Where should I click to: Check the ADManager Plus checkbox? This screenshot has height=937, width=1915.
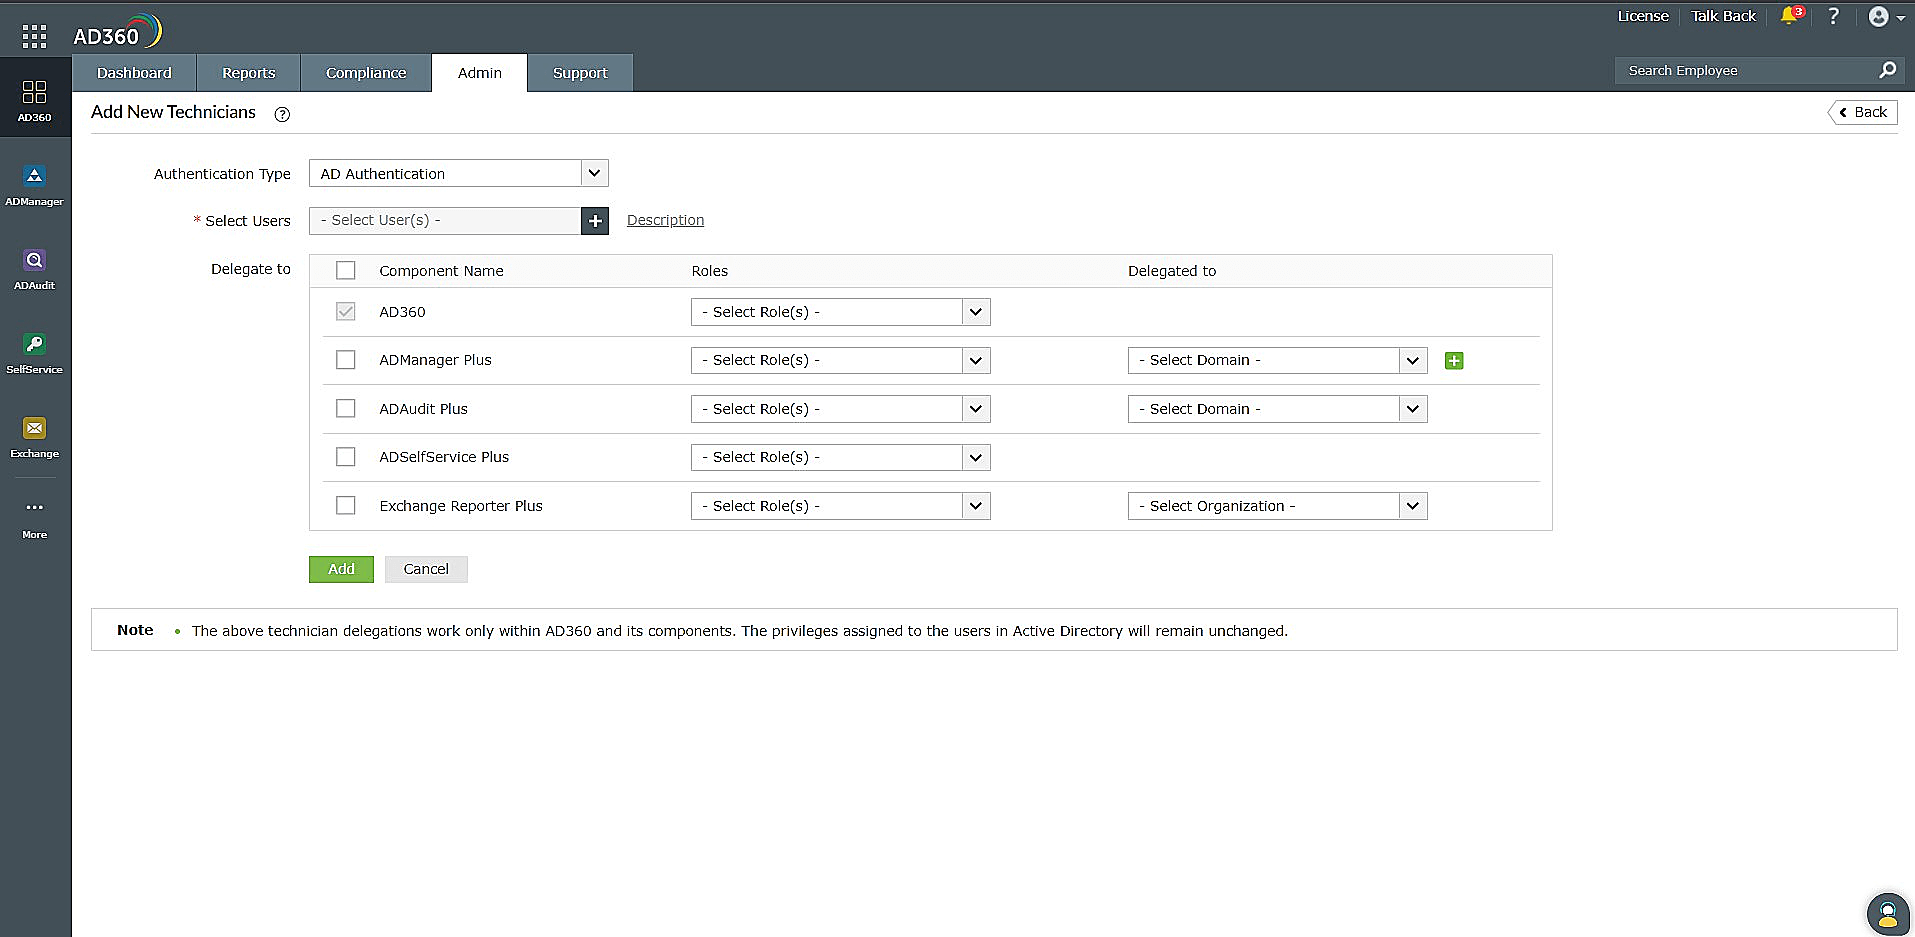(346, 360)
